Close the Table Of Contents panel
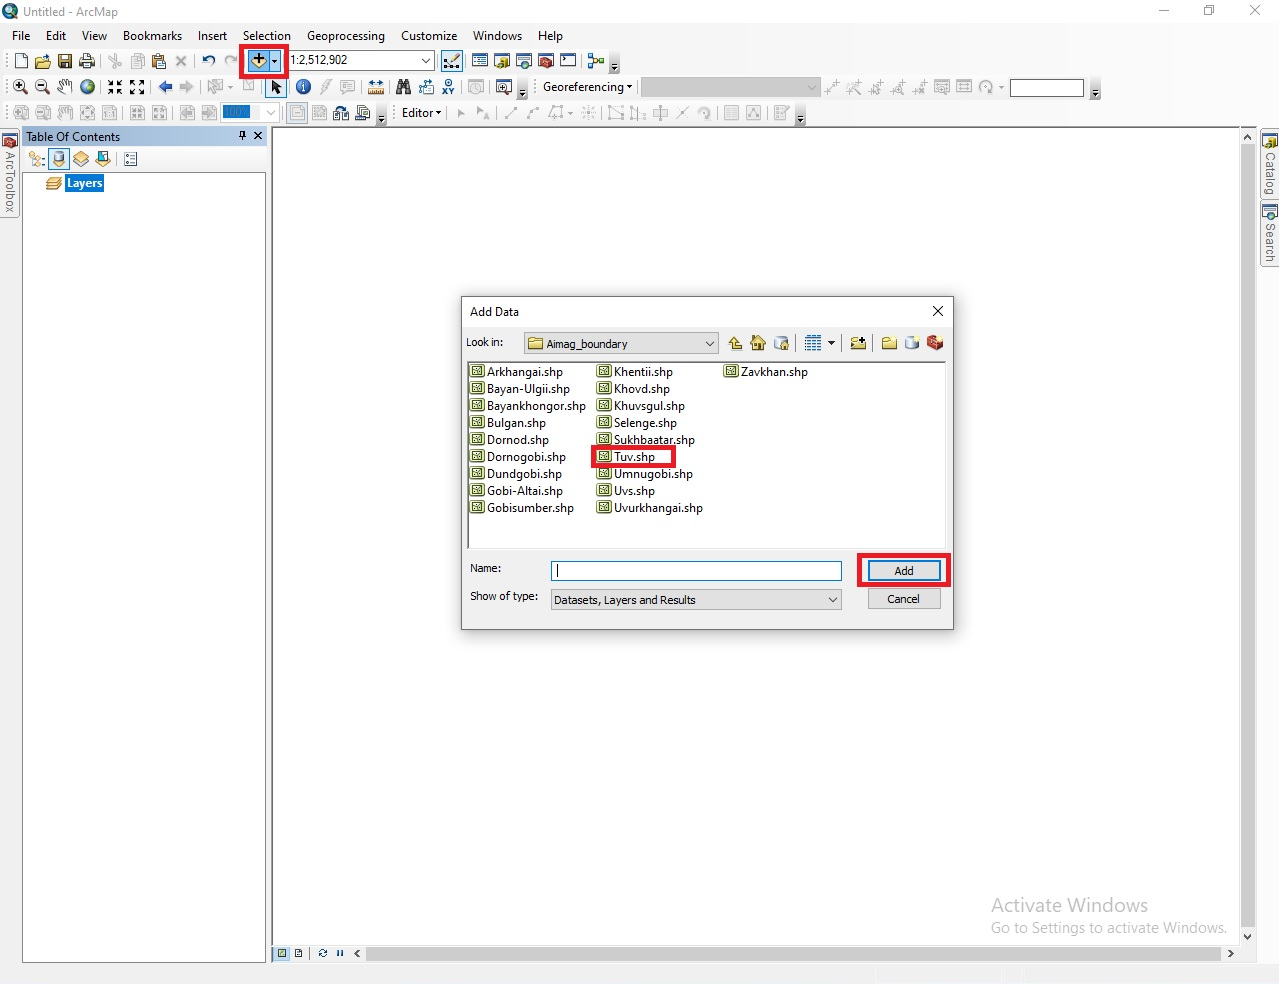 coord(258,136)
